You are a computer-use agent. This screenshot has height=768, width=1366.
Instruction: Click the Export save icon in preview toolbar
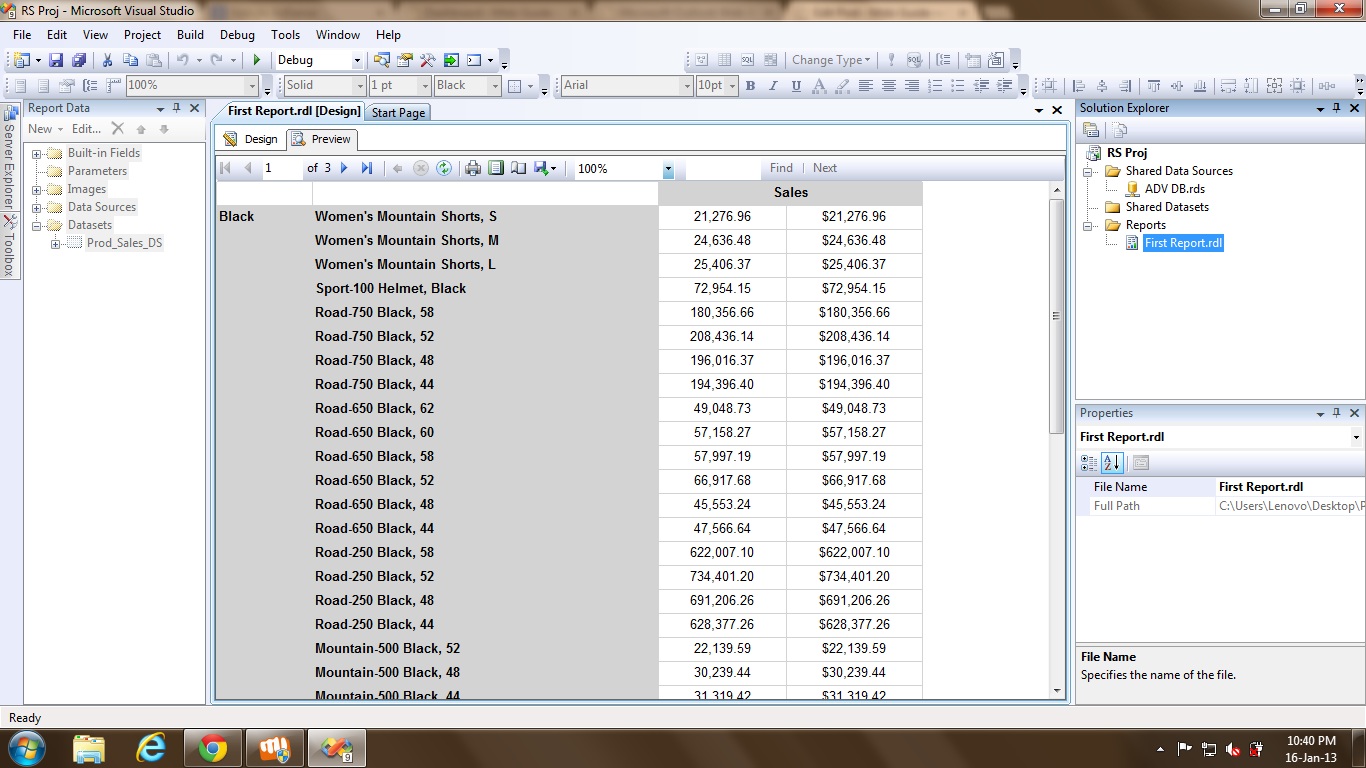(x=541, y=169)
